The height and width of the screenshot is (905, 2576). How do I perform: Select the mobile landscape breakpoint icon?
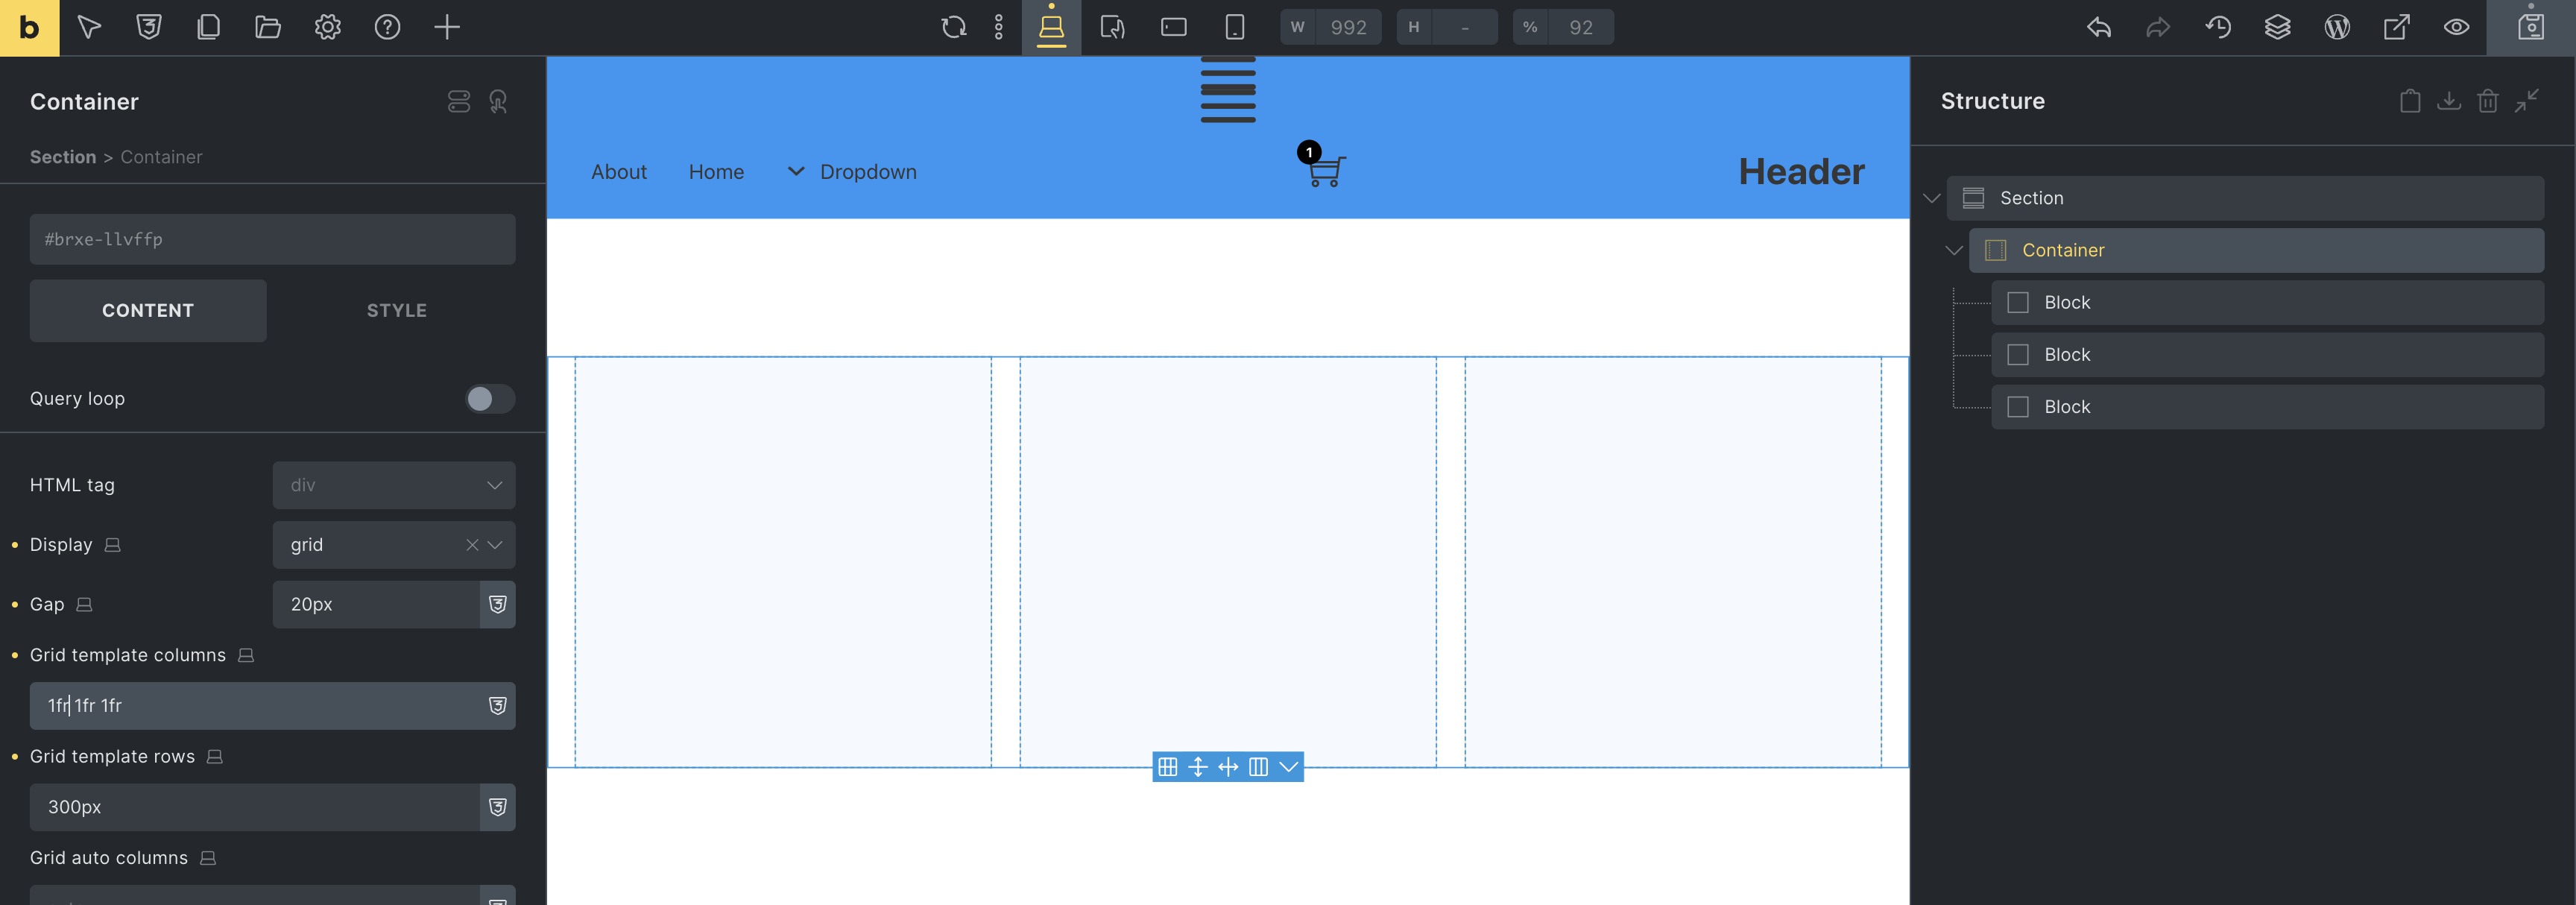(x=1173, y=27)
